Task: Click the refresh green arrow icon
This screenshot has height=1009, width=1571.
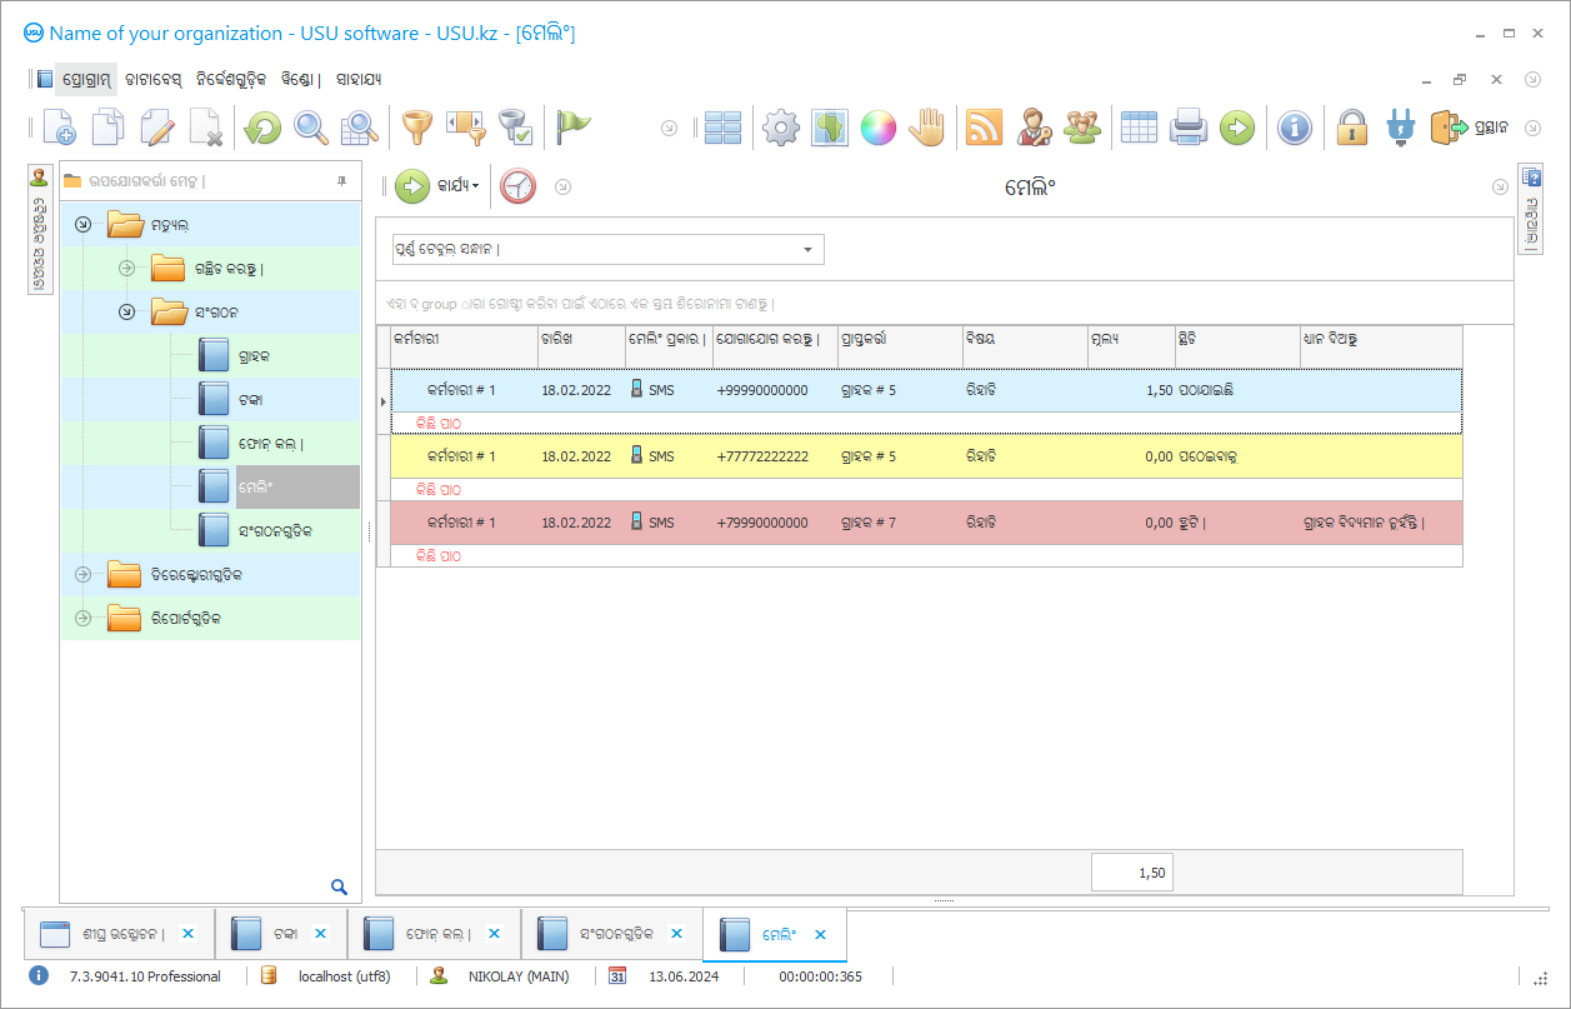Action: (263, 128)
